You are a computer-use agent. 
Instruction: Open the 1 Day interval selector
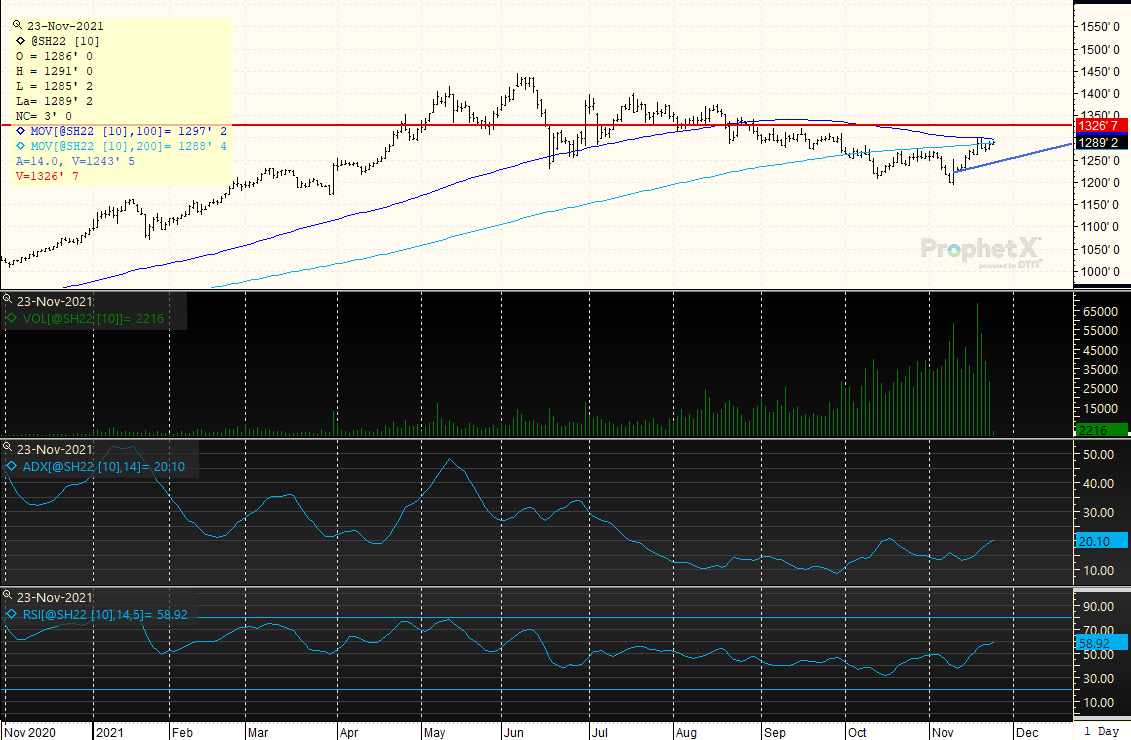coord(1101,731)
